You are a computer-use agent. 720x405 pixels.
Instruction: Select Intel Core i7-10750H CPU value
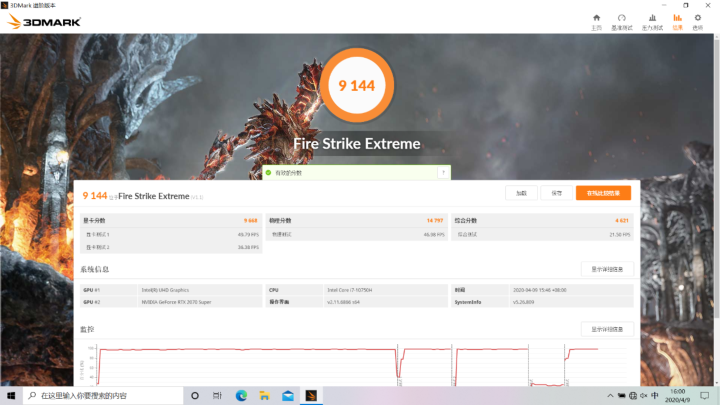click(x=349, y=290)
